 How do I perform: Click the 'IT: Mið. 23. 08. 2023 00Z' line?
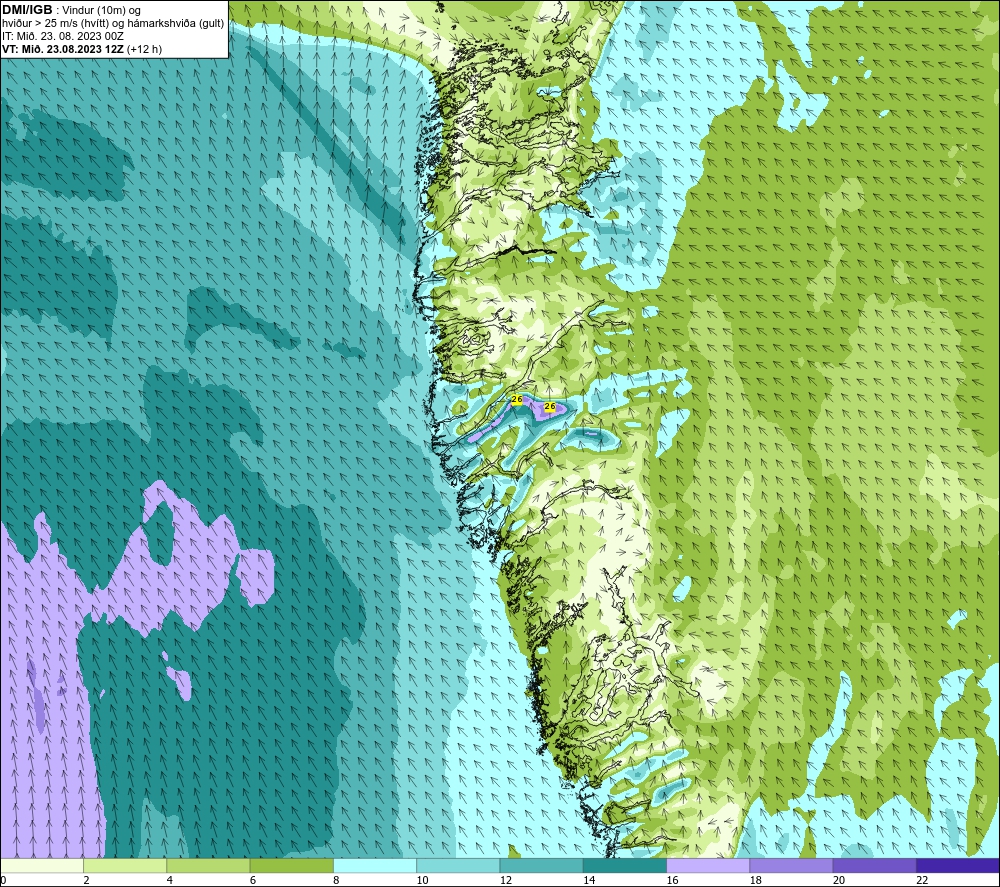click(x=62, y=36)
